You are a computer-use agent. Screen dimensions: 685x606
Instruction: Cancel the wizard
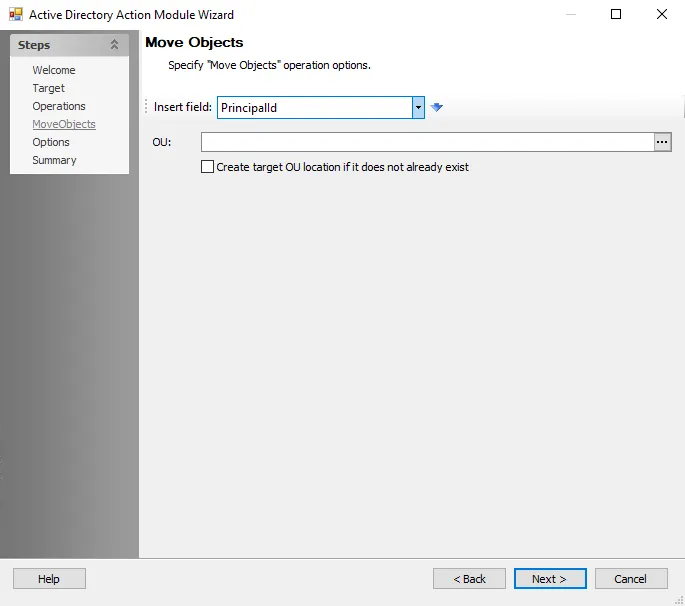tap(631, 578)
